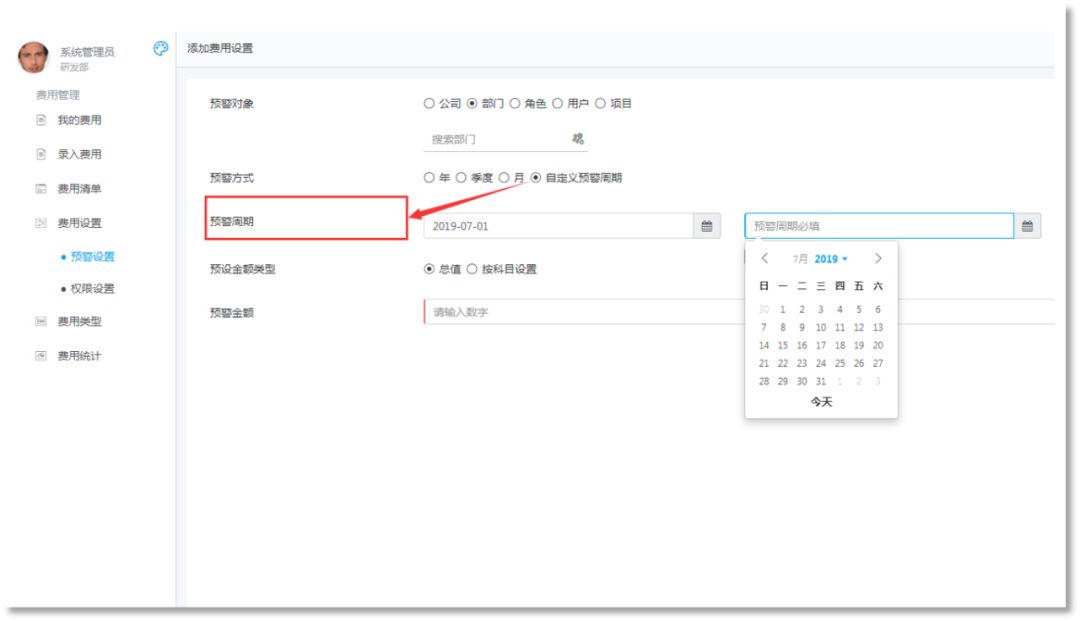Pick July 10 in the calendar
The image size is (1080, 621).
point(821,327)
